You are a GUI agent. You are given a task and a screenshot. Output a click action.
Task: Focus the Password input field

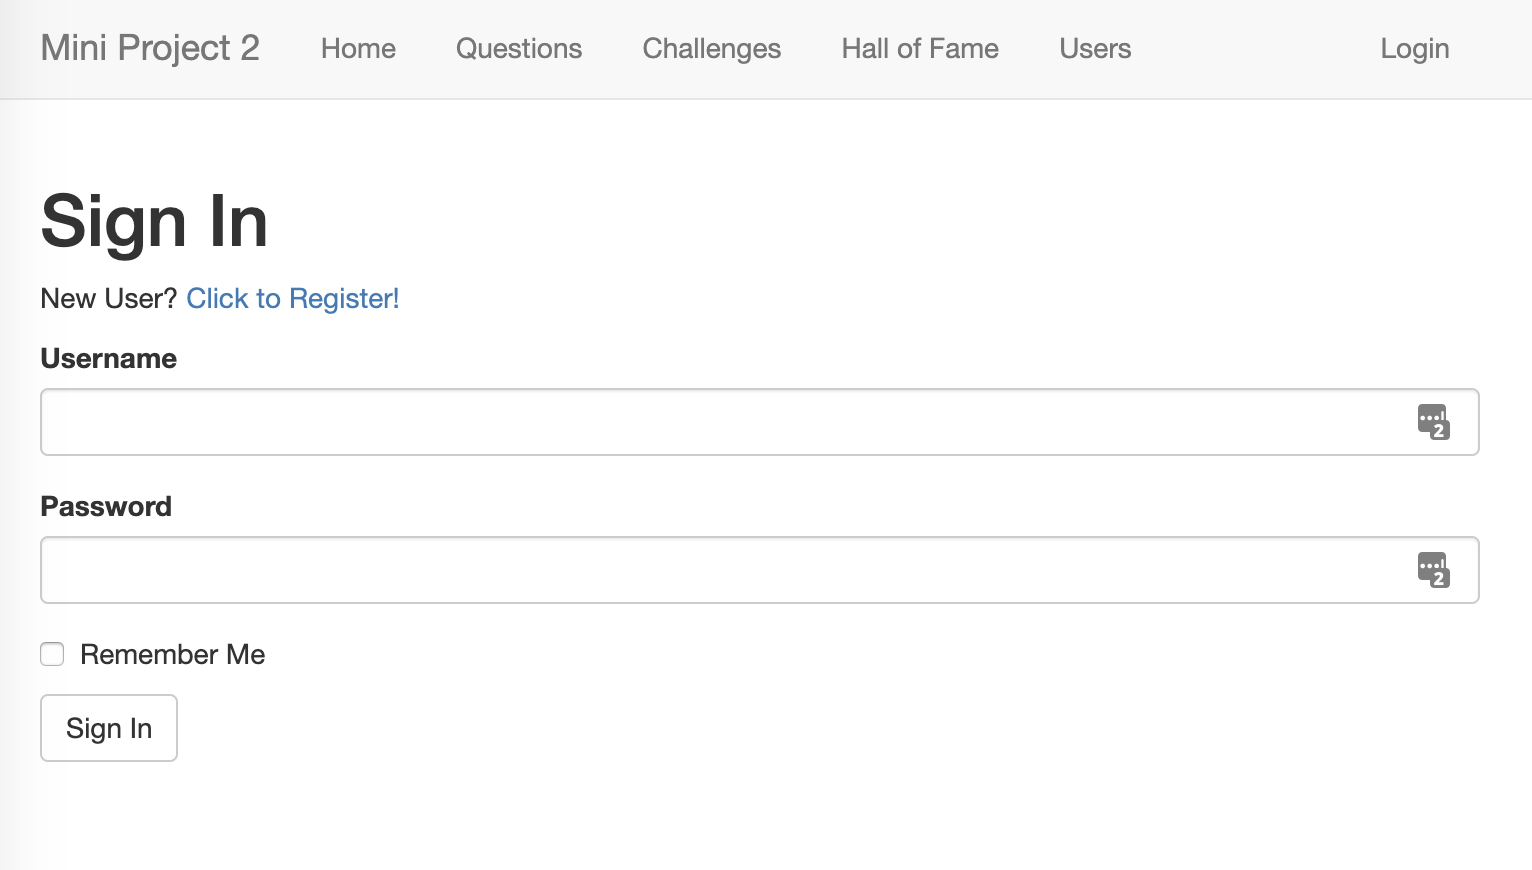pos(760,570)
